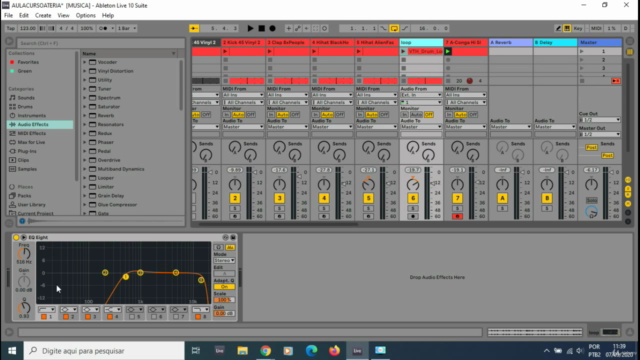The image size is (640, 360).
Task: Click the Arrangement Record button
Action: pyautogui.click(x=273, y=28)
